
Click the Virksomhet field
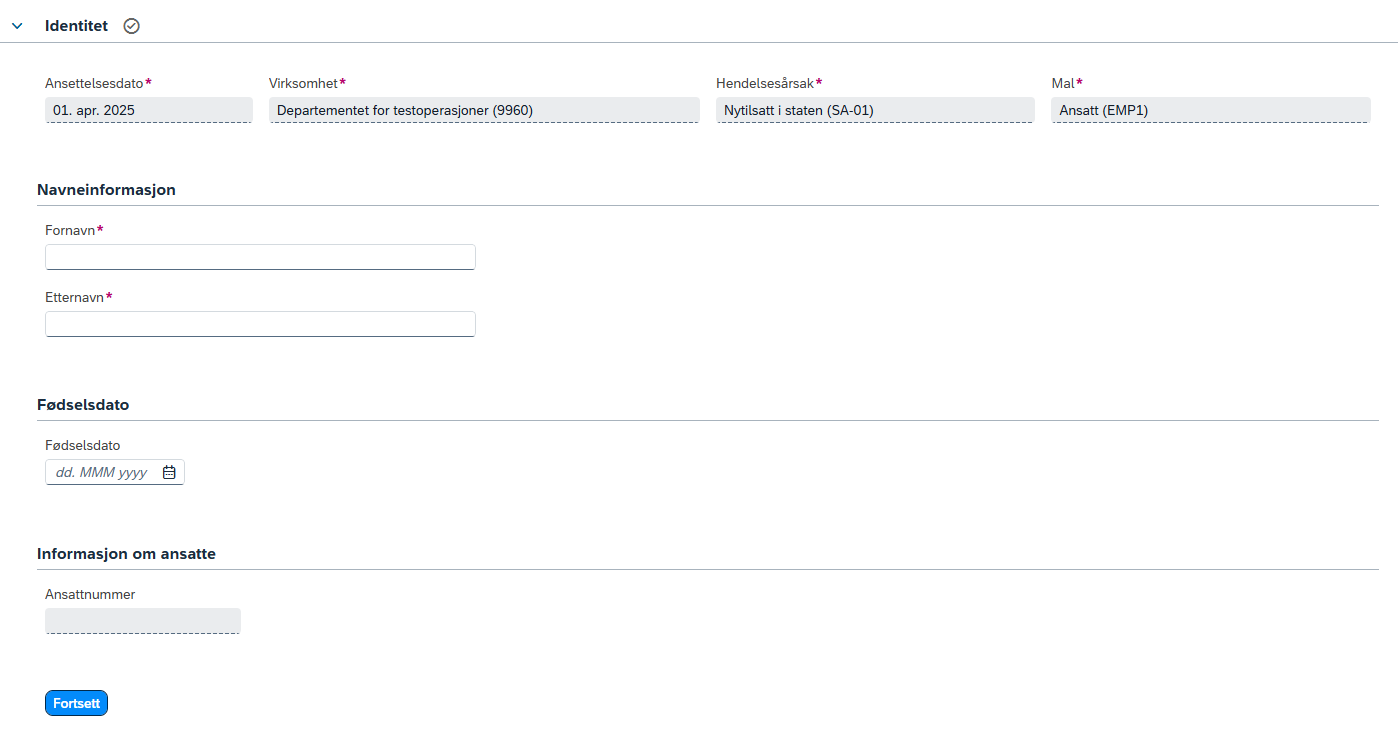484,110
